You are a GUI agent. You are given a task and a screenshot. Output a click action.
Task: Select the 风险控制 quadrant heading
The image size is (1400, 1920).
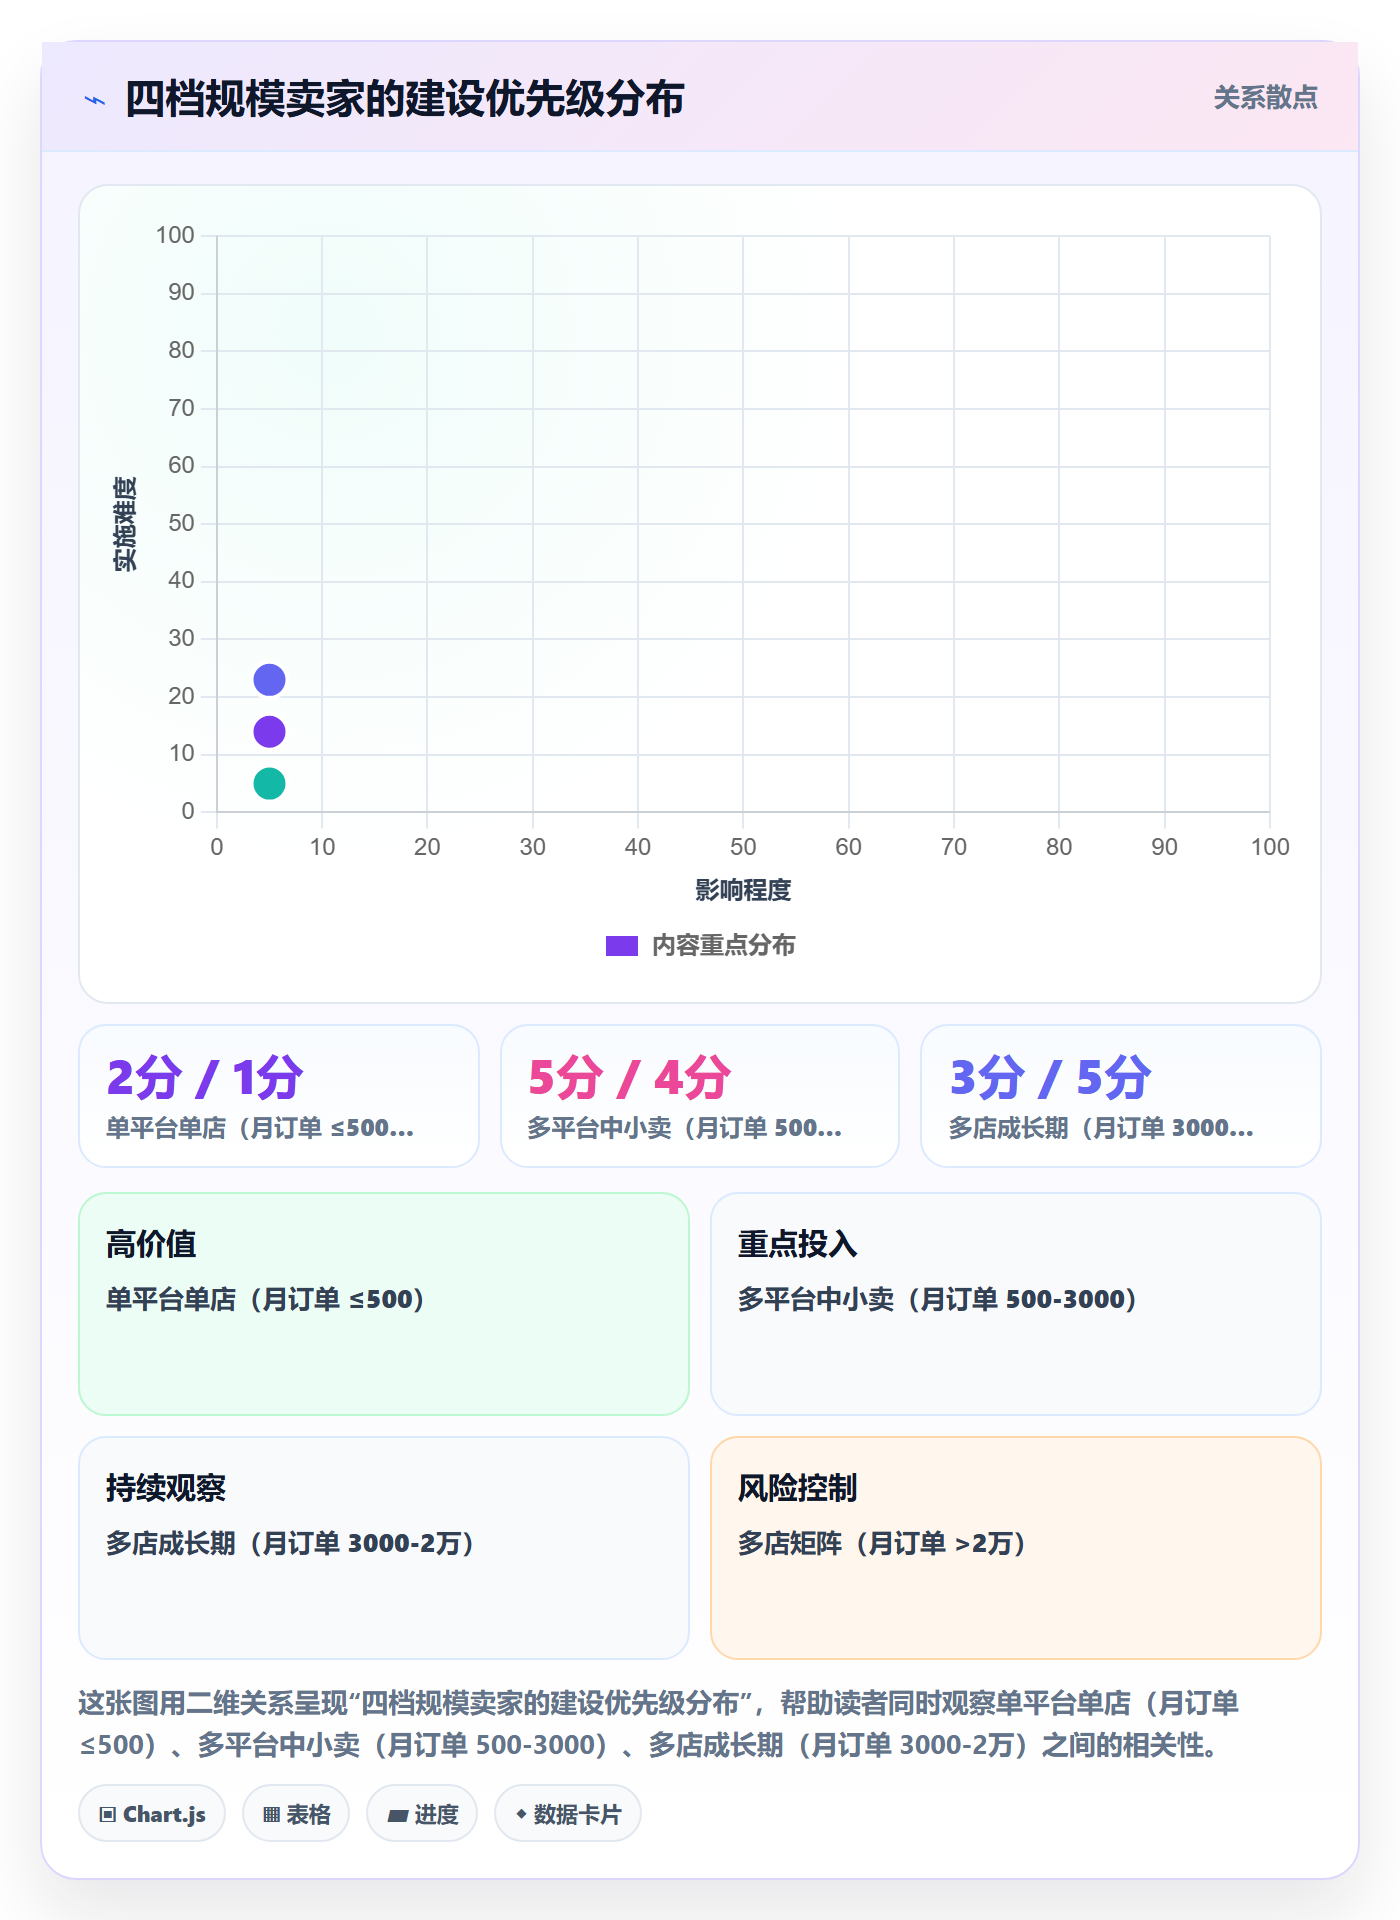click(798, 1488)
